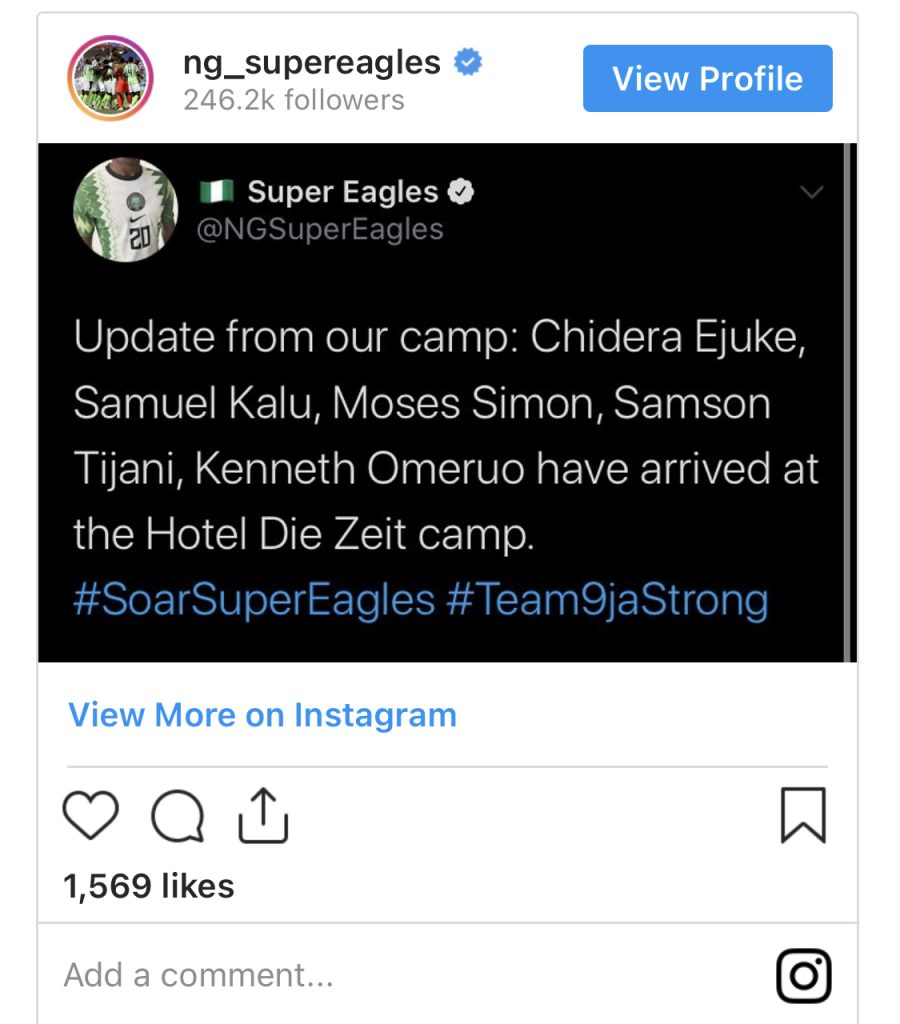Click the 246.2k followers count
This screenshot has height=1024, width=900.
click(293, 100)
